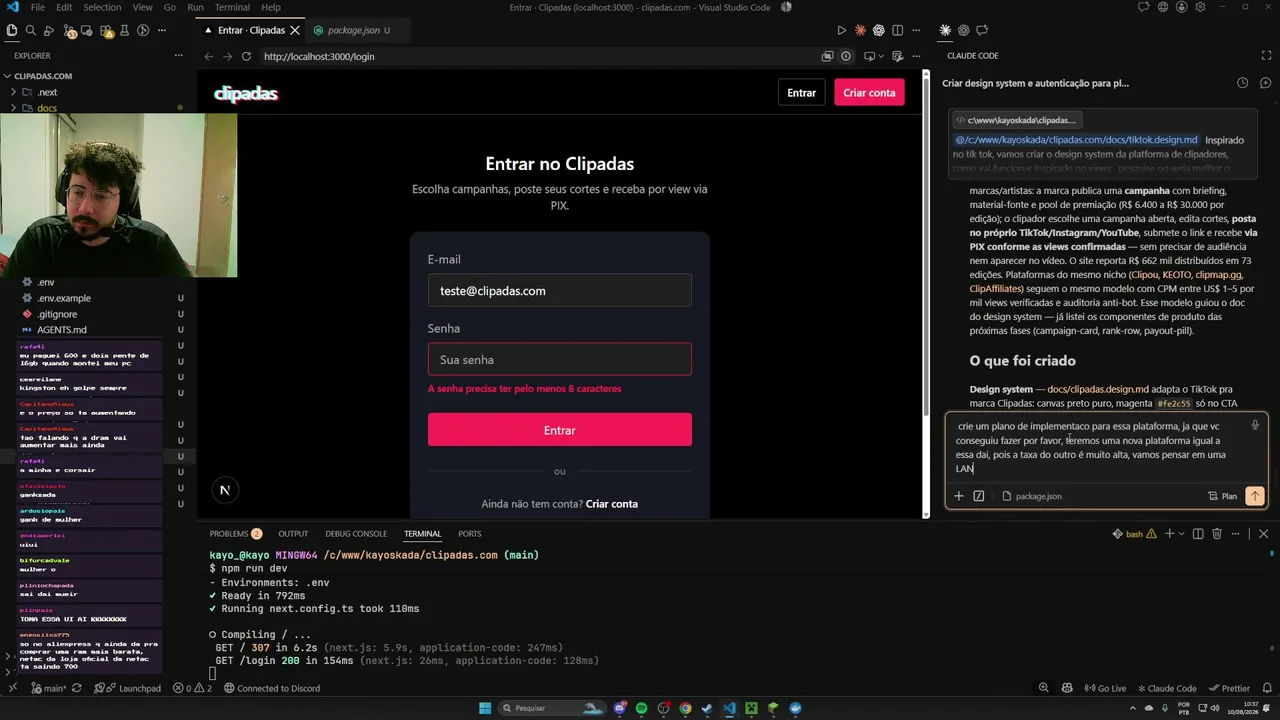The width and height of the screenshot is (1280, 720).
Task: Switch to the Problems panel tab
Action: coord(236,534)
